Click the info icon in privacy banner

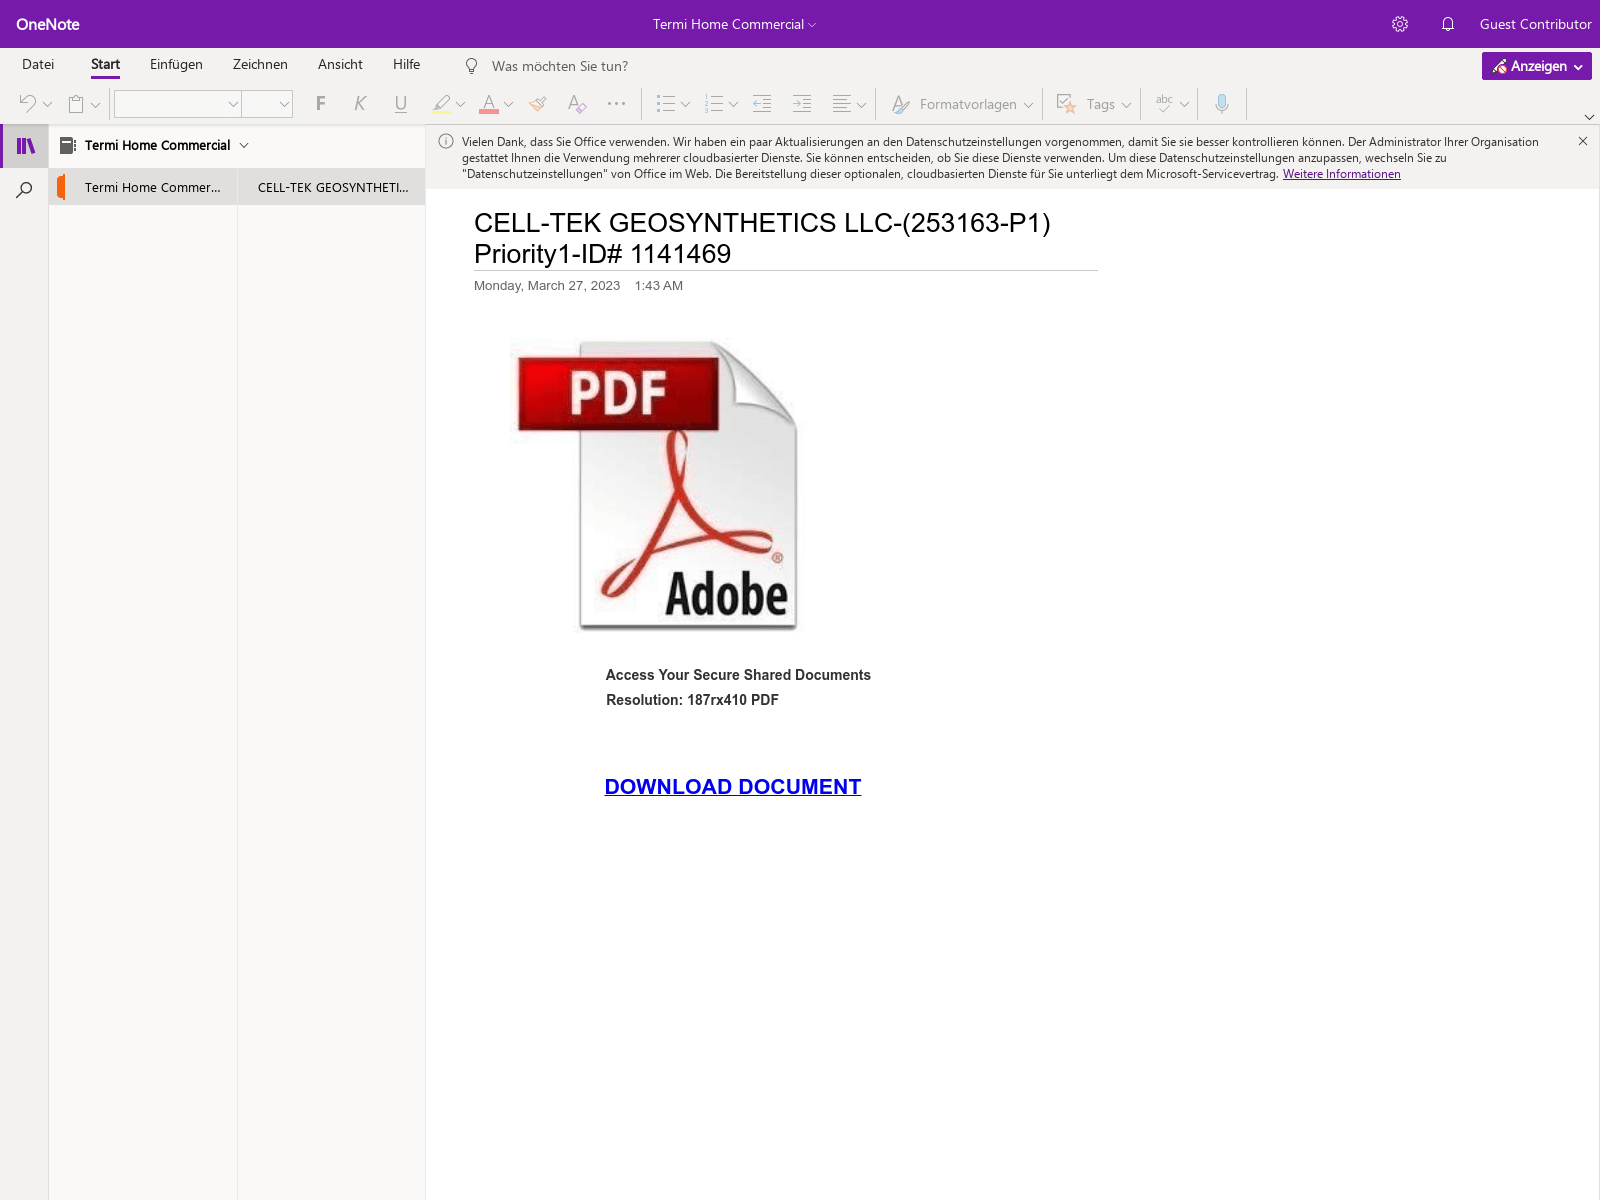tap(446, 142)
